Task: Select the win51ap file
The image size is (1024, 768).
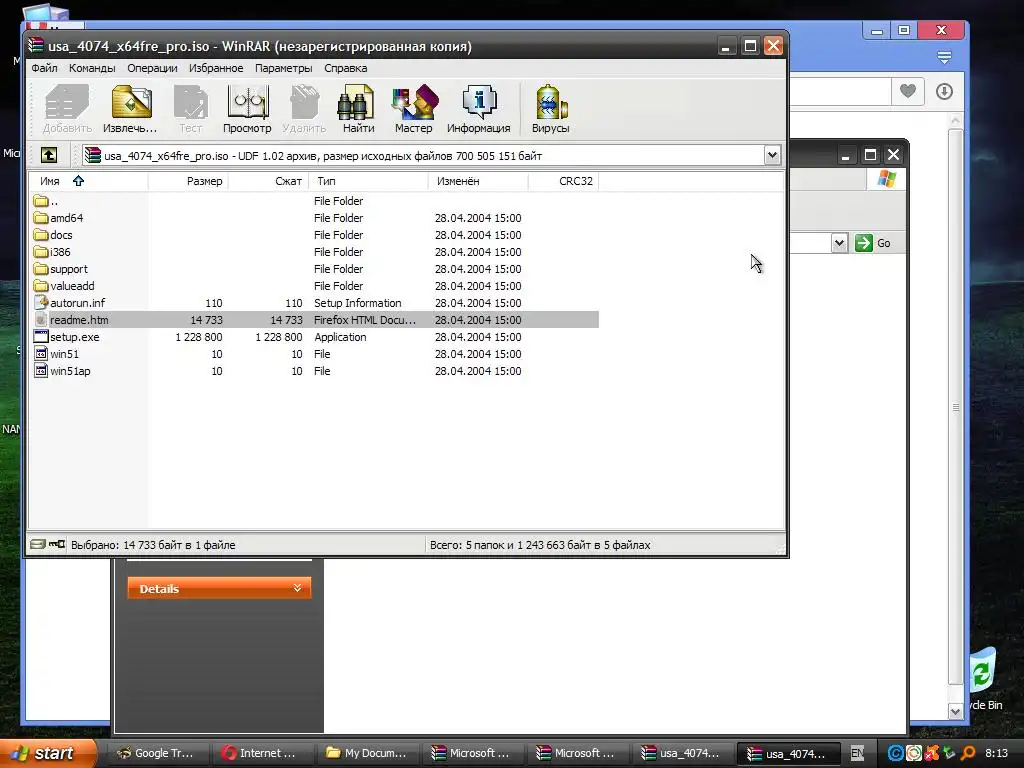Action: 315,370
